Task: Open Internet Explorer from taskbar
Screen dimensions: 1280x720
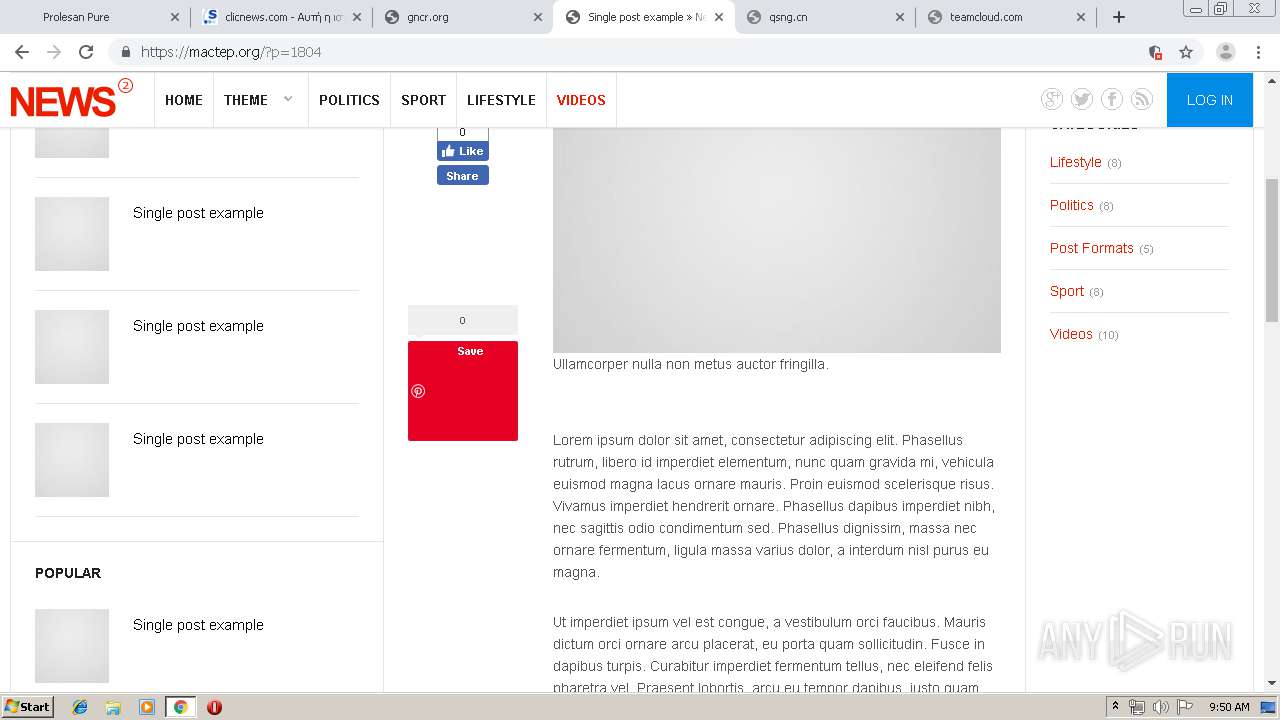Action: click(80, 707)
